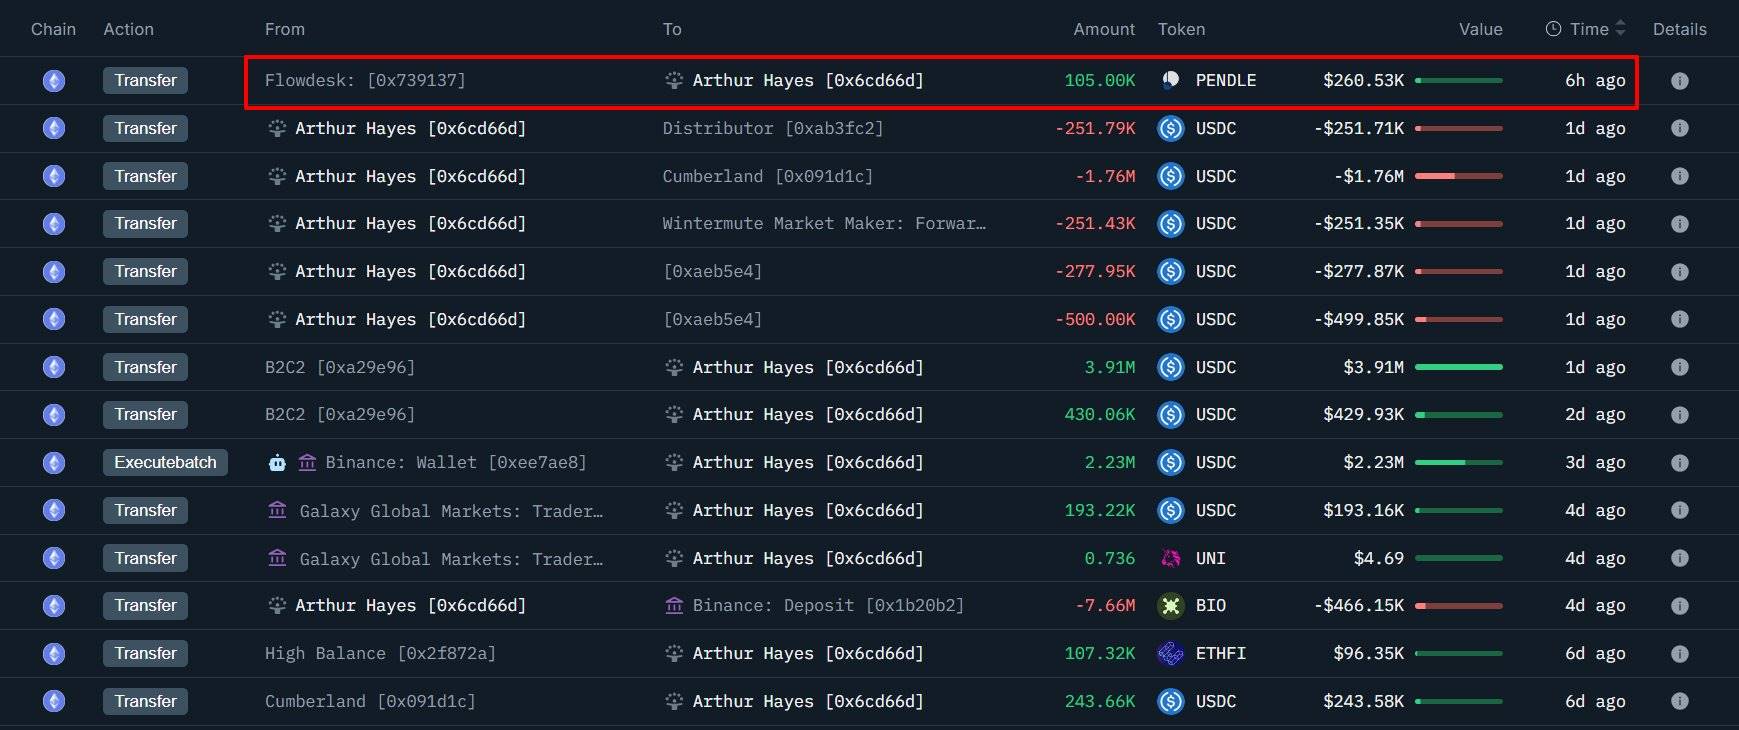
Task: Click the ETHFI token icon
Action: 1170,654
